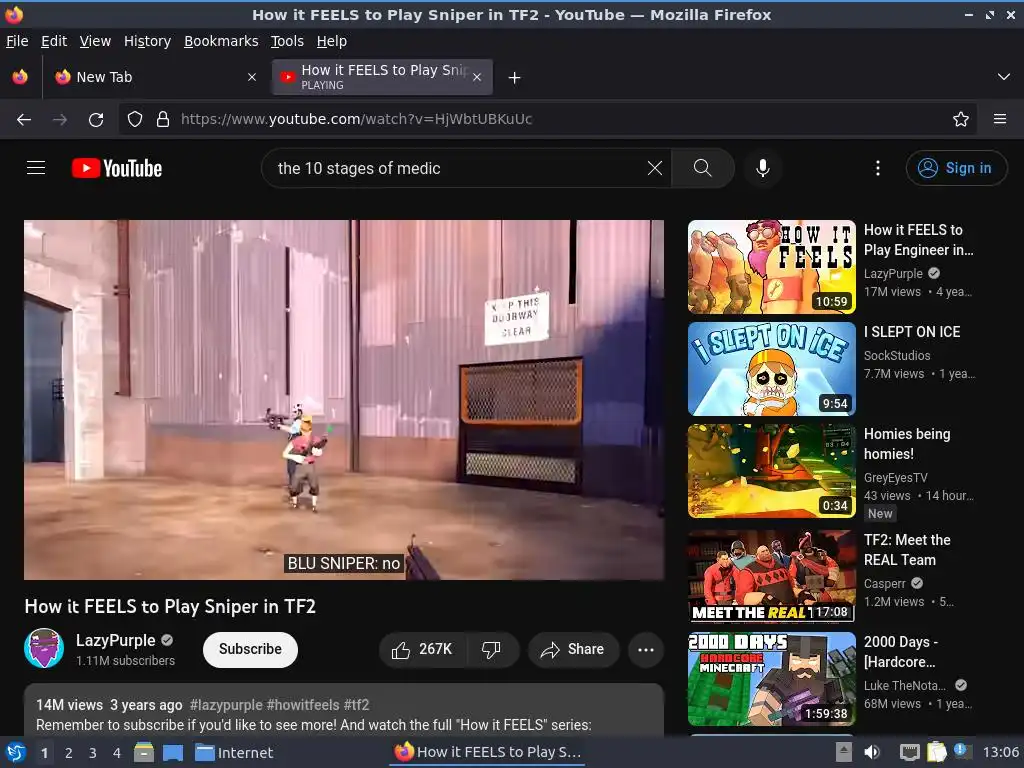Pause the video by clicking the player
Image resolution: width=1024 pixels, height=768 pixels.
pyautogui.click(x=344, y=400)
